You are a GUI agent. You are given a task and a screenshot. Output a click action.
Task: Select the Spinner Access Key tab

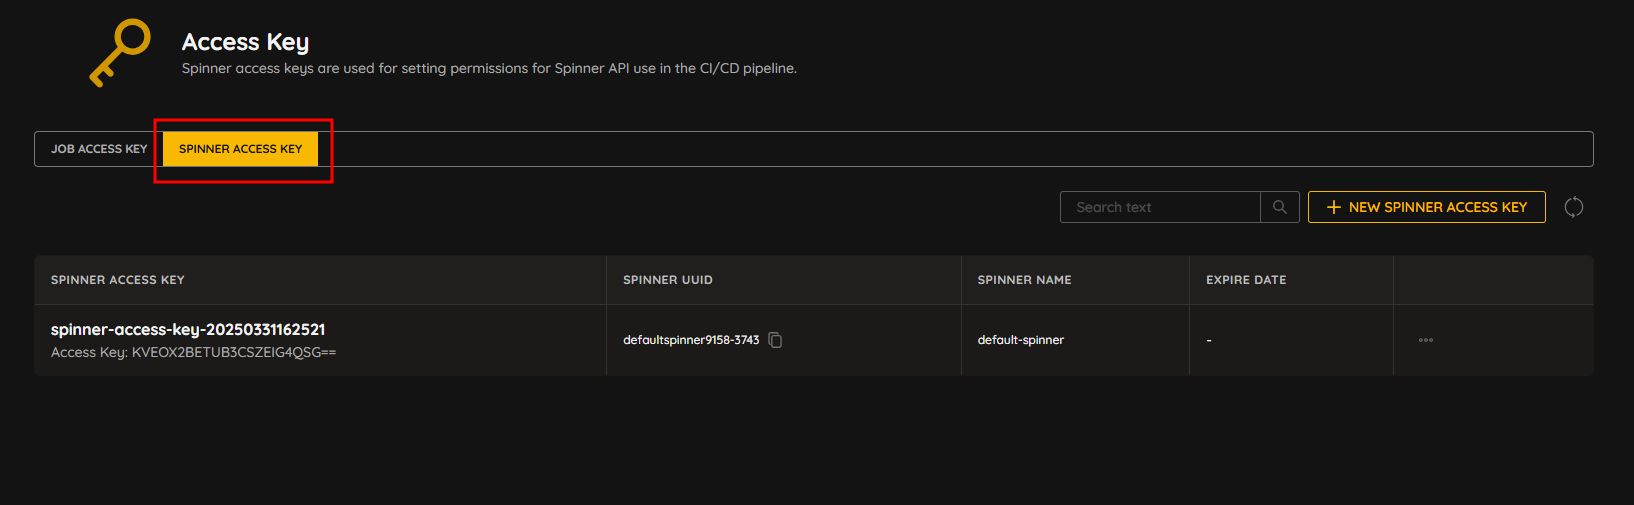tap(240, 149)
